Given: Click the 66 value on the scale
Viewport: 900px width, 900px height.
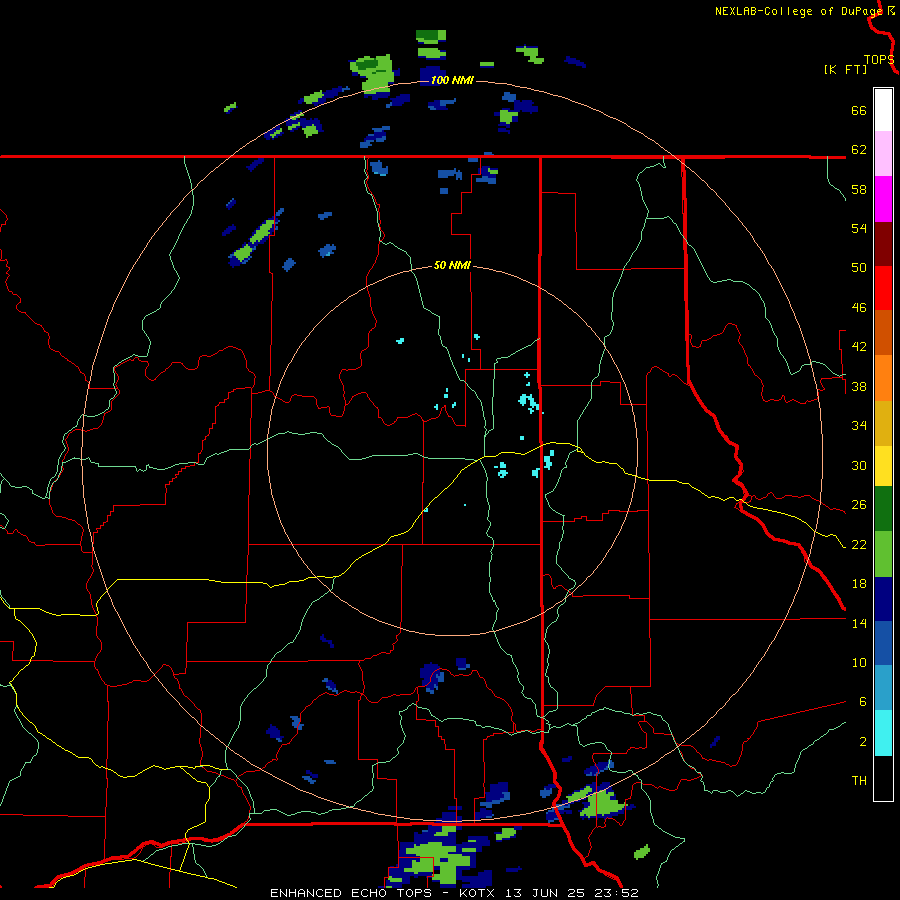Looking at the screenshot, I should [x=859, y=110].
